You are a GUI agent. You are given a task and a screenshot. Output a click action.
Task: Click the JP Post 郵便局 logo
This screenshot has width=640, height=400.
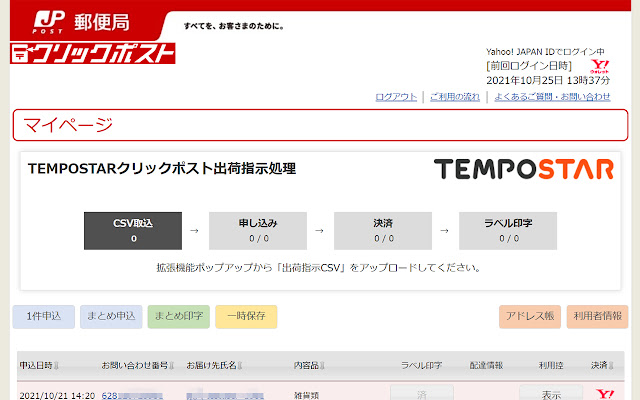[x=81, y=22]
